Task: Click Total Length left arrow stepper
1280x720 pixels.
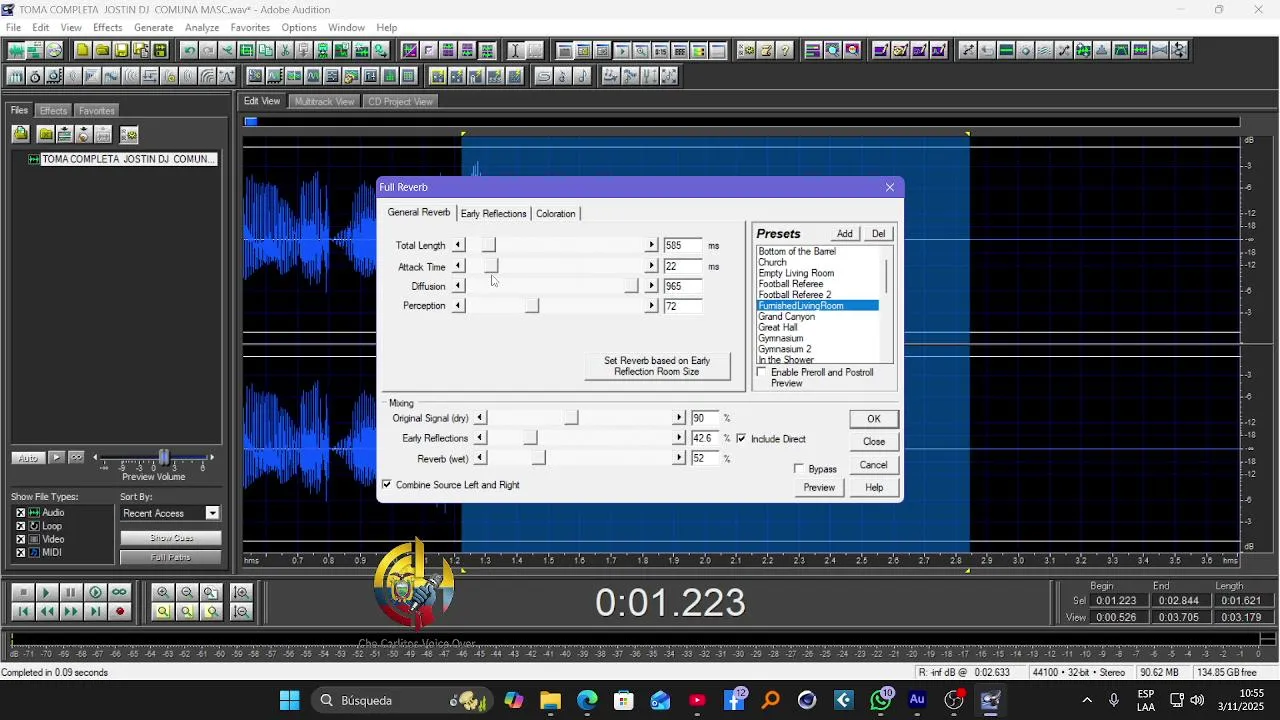Action: (458, 245)
